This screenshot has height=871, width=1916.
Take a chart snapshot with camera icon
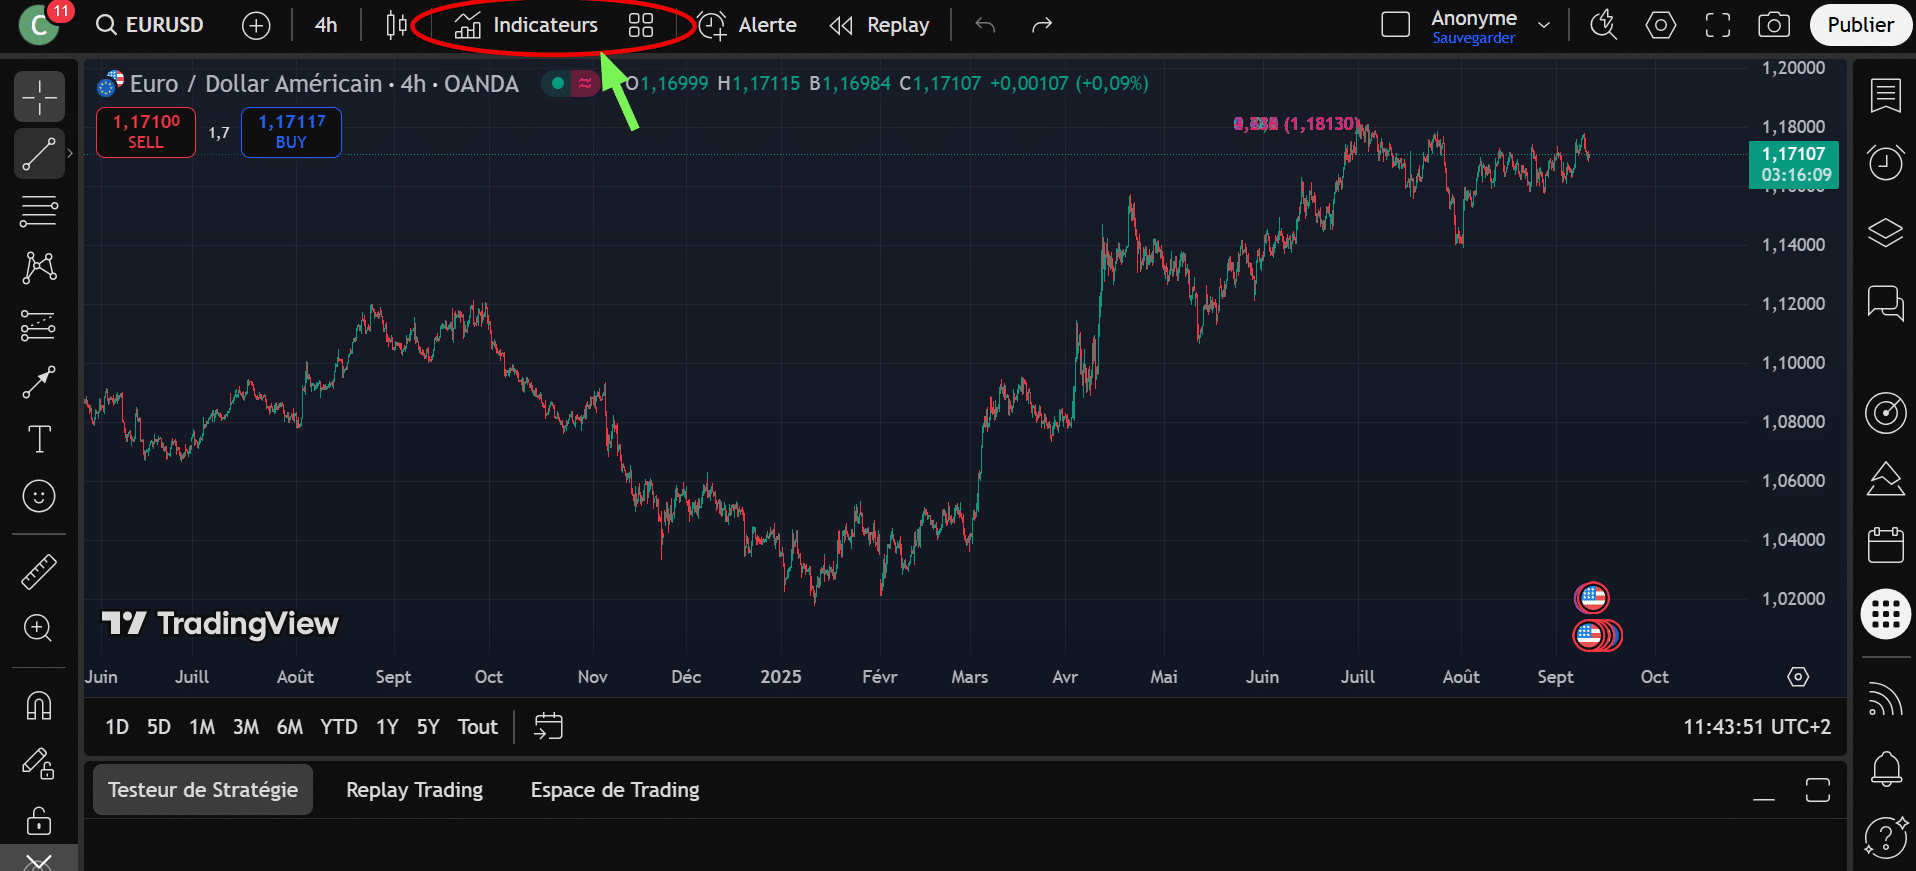pos(1774,25)
